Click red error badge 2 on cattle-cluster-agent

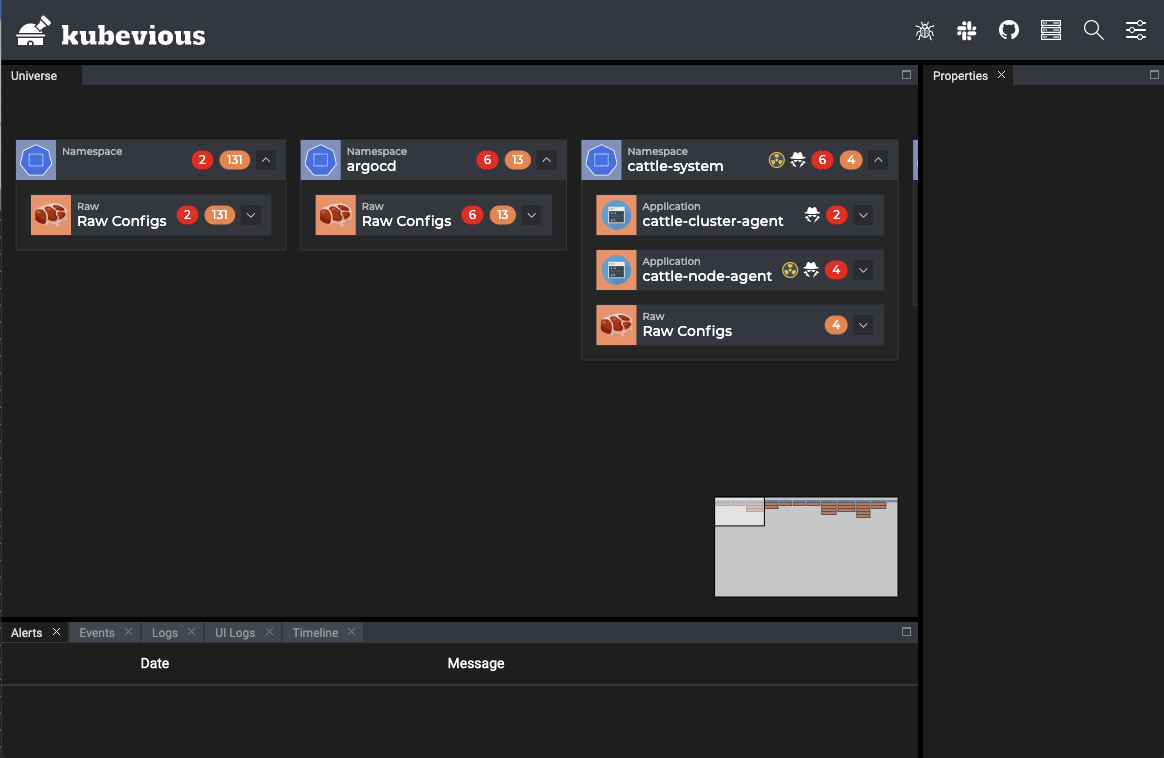[x=837, y=215]
